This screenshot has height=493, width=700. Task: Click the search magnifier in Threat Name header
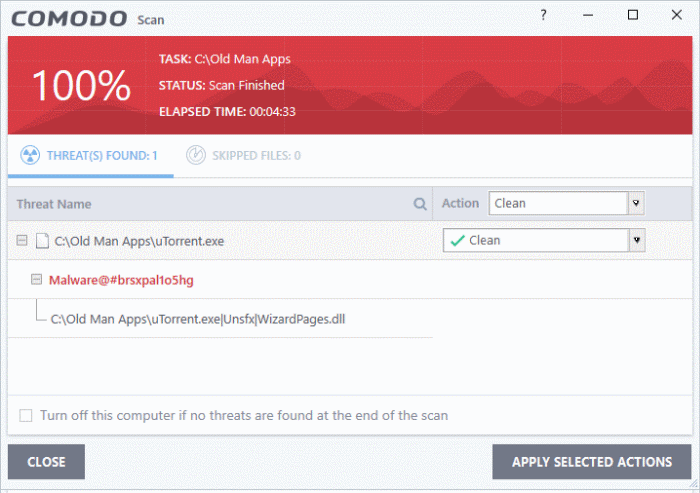point(420,204)
